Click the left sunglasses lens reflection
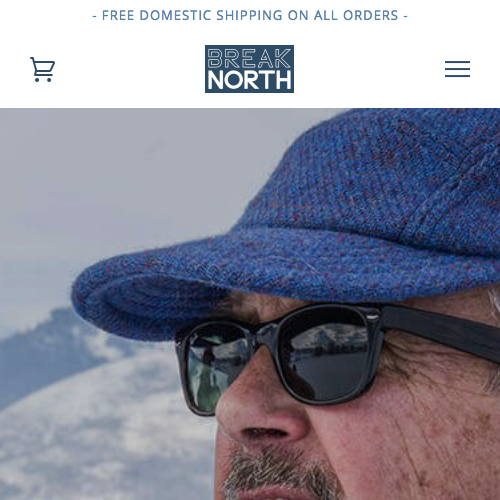Screen dimensions: 500x500 coord(213,367)
